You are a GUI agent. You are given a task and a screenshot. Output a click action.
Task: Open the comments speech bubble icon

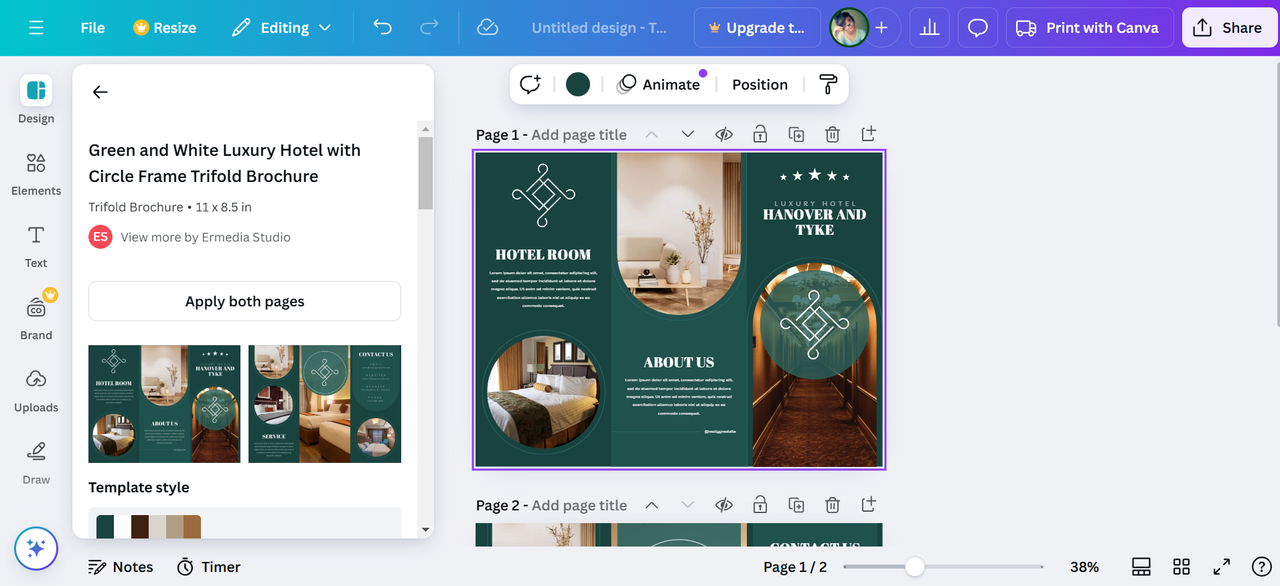tap(978, 28)
